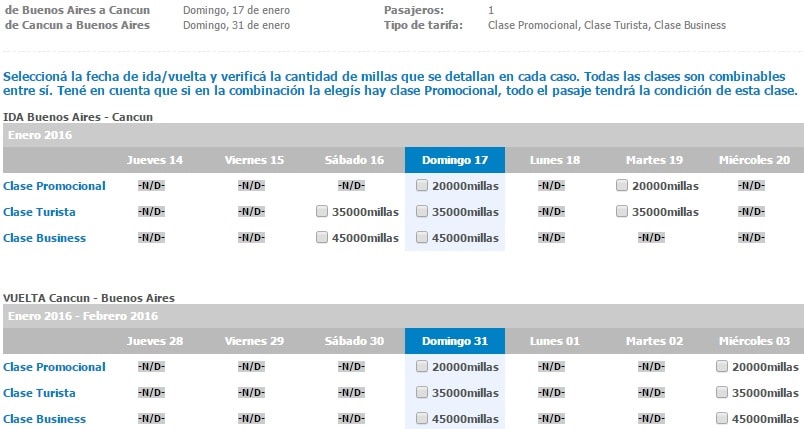Open the outbound Clase Business link
804x429 pixels.
point(45,238)
